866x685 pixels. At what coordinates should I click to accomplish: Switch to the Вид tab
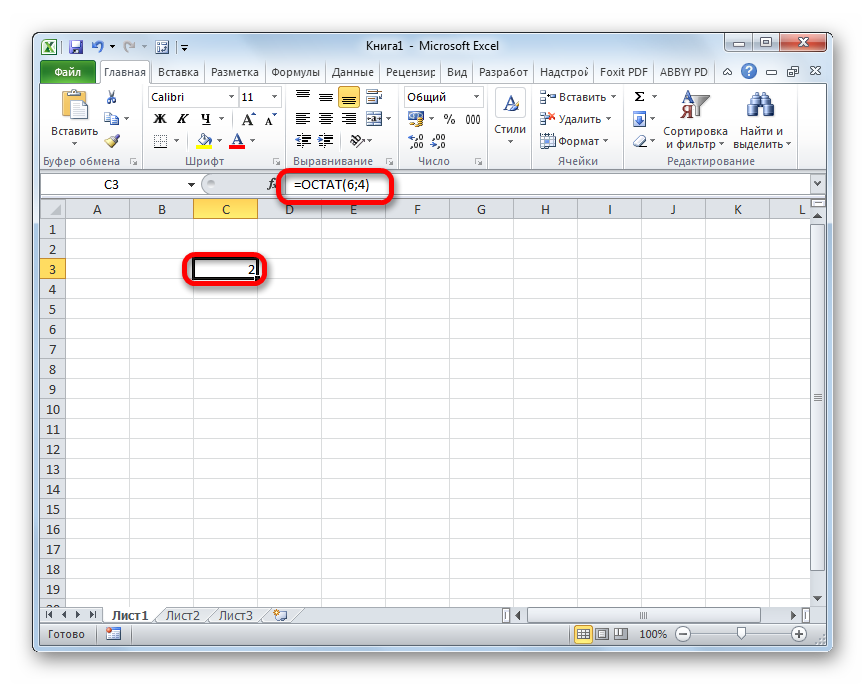coord(457,72)
